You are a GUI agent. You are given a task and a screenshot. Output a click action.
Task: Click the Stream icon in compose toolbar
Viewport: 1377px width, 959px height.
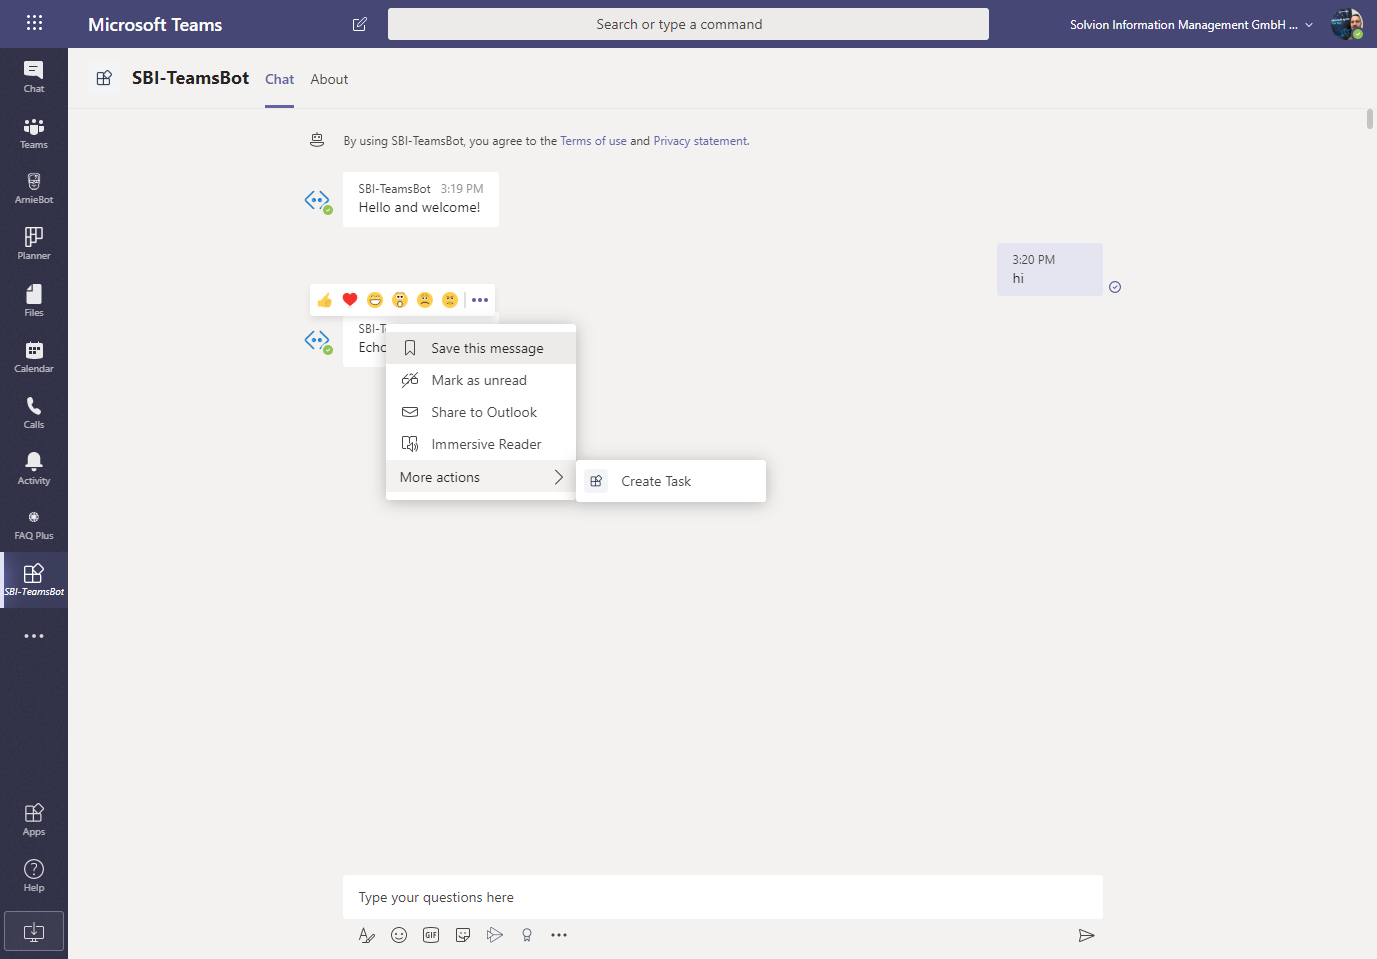pyautogui.click(x=495, y=935)
